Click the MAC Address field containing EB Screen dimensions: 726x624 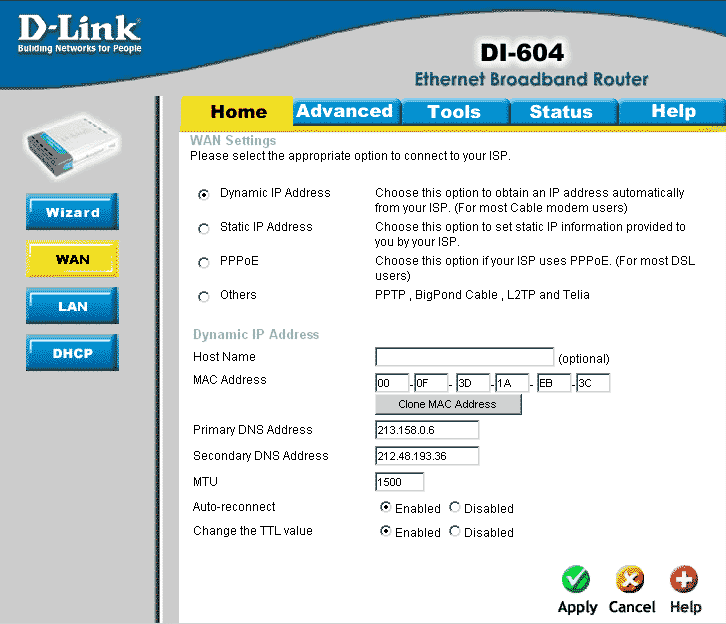(554, 383)
